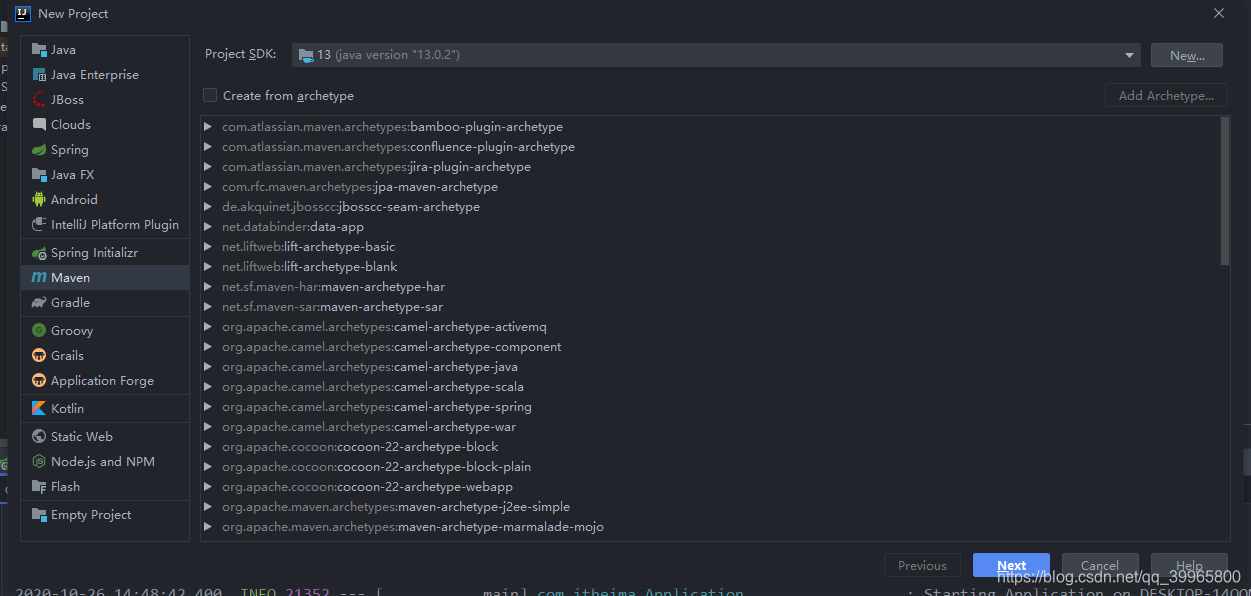Viewport: 1251px width, 596px height.
Task: Expand the jbosscc-seam-archetype entry
Action: (208, 207)
